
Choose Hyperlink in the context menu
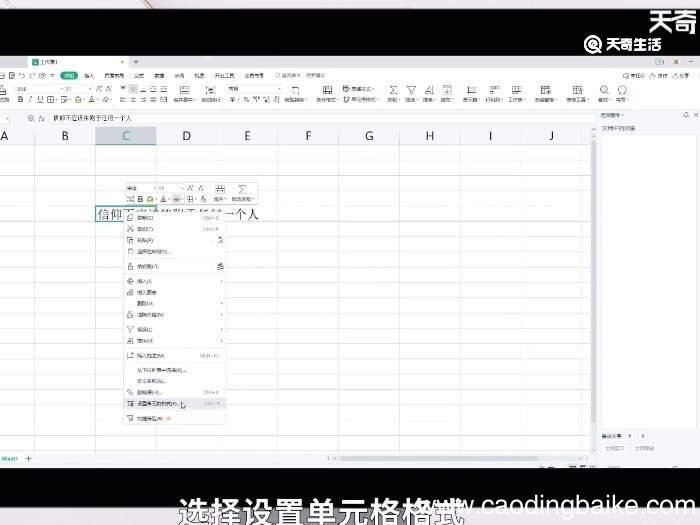[175, 392]
